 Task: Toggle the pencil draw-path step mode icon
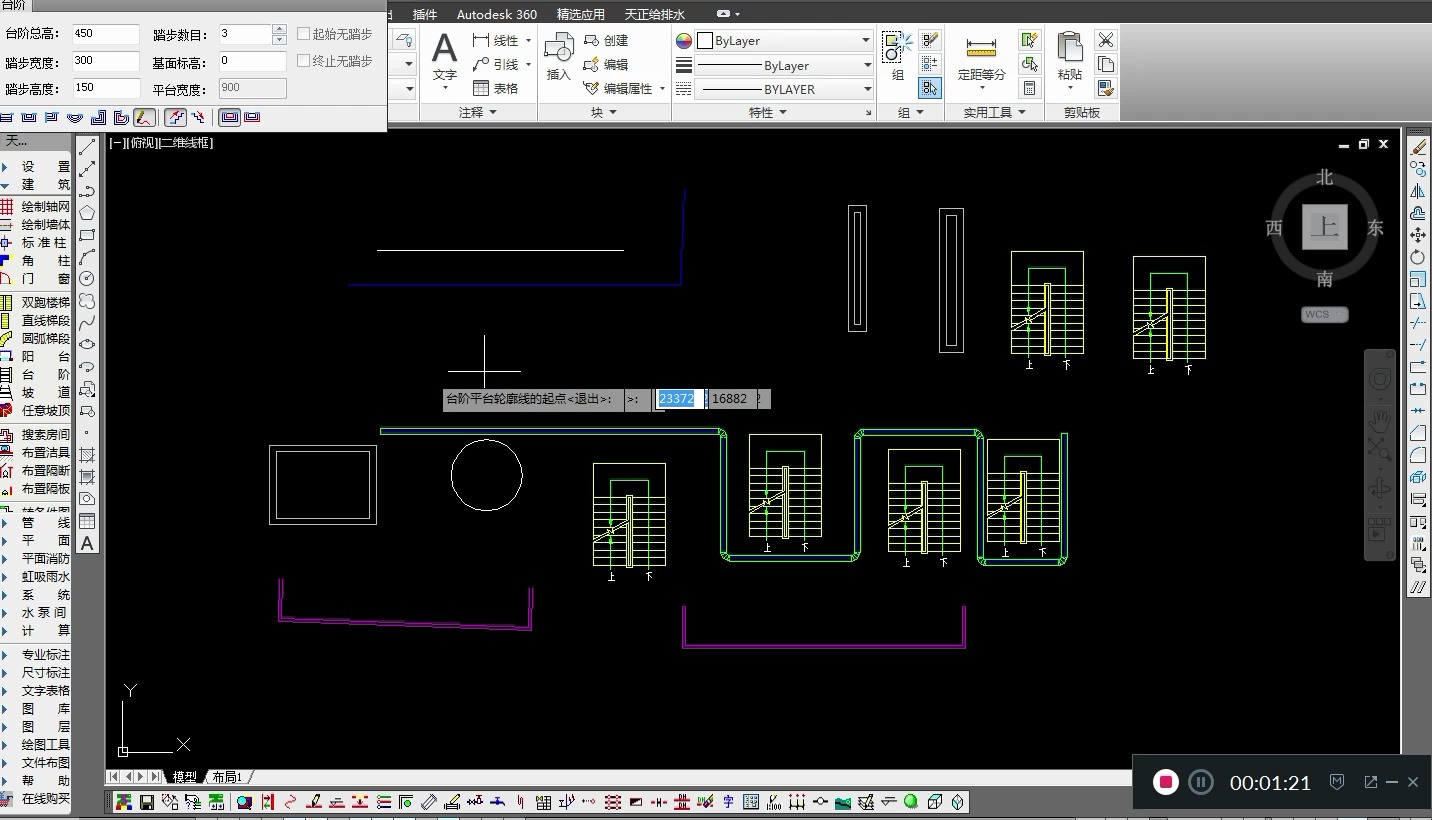145,117
